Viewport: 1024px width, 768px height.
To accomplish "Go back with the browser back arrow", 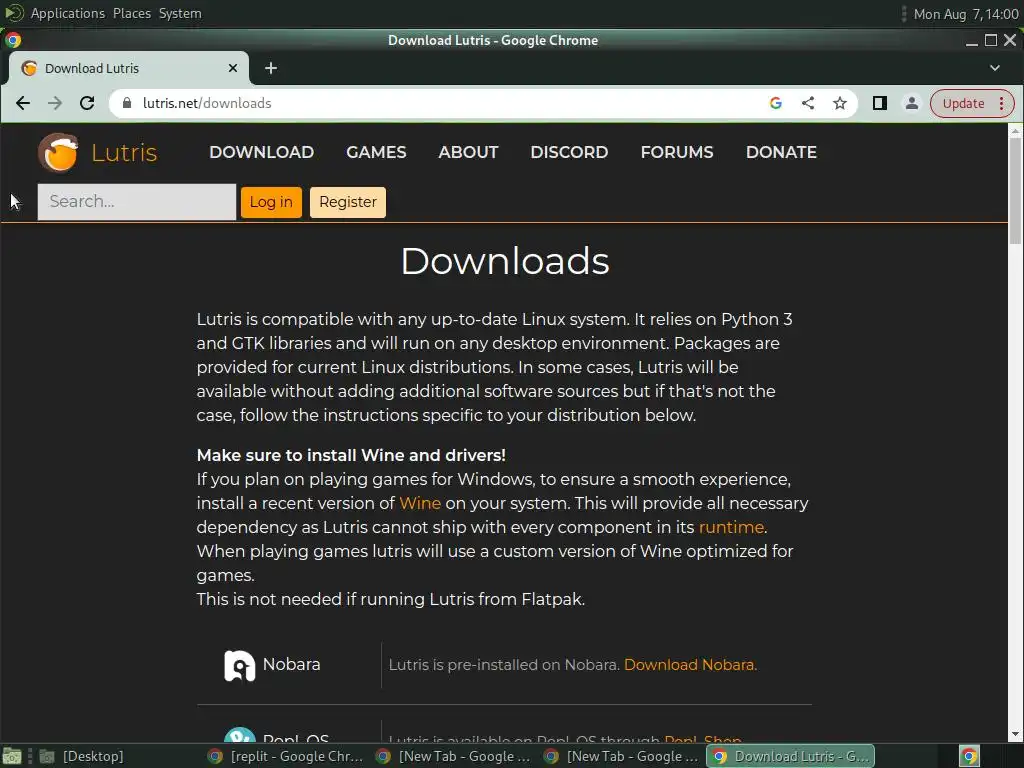I will 23,103.
